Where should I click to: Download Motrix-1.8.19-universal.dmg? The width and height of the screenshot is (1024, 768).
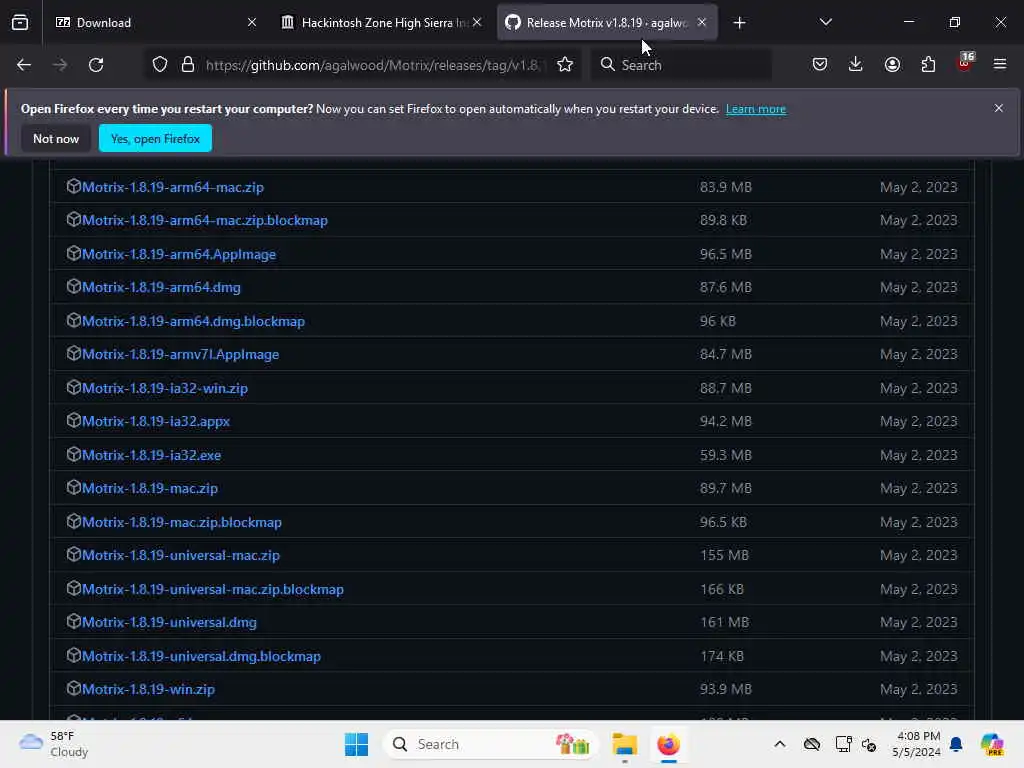[x=170, y=622]
